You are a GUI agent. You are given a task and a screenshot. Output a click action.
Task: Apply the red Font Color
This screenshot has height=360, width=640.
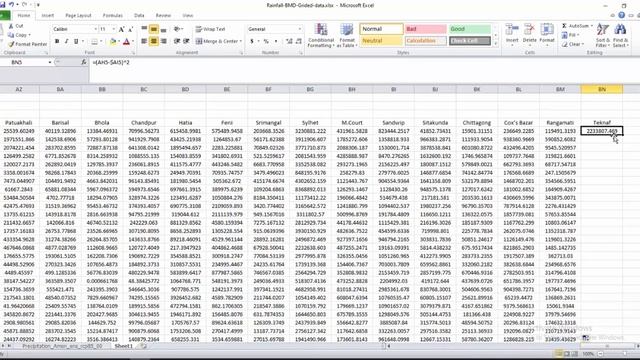point(126,41)
